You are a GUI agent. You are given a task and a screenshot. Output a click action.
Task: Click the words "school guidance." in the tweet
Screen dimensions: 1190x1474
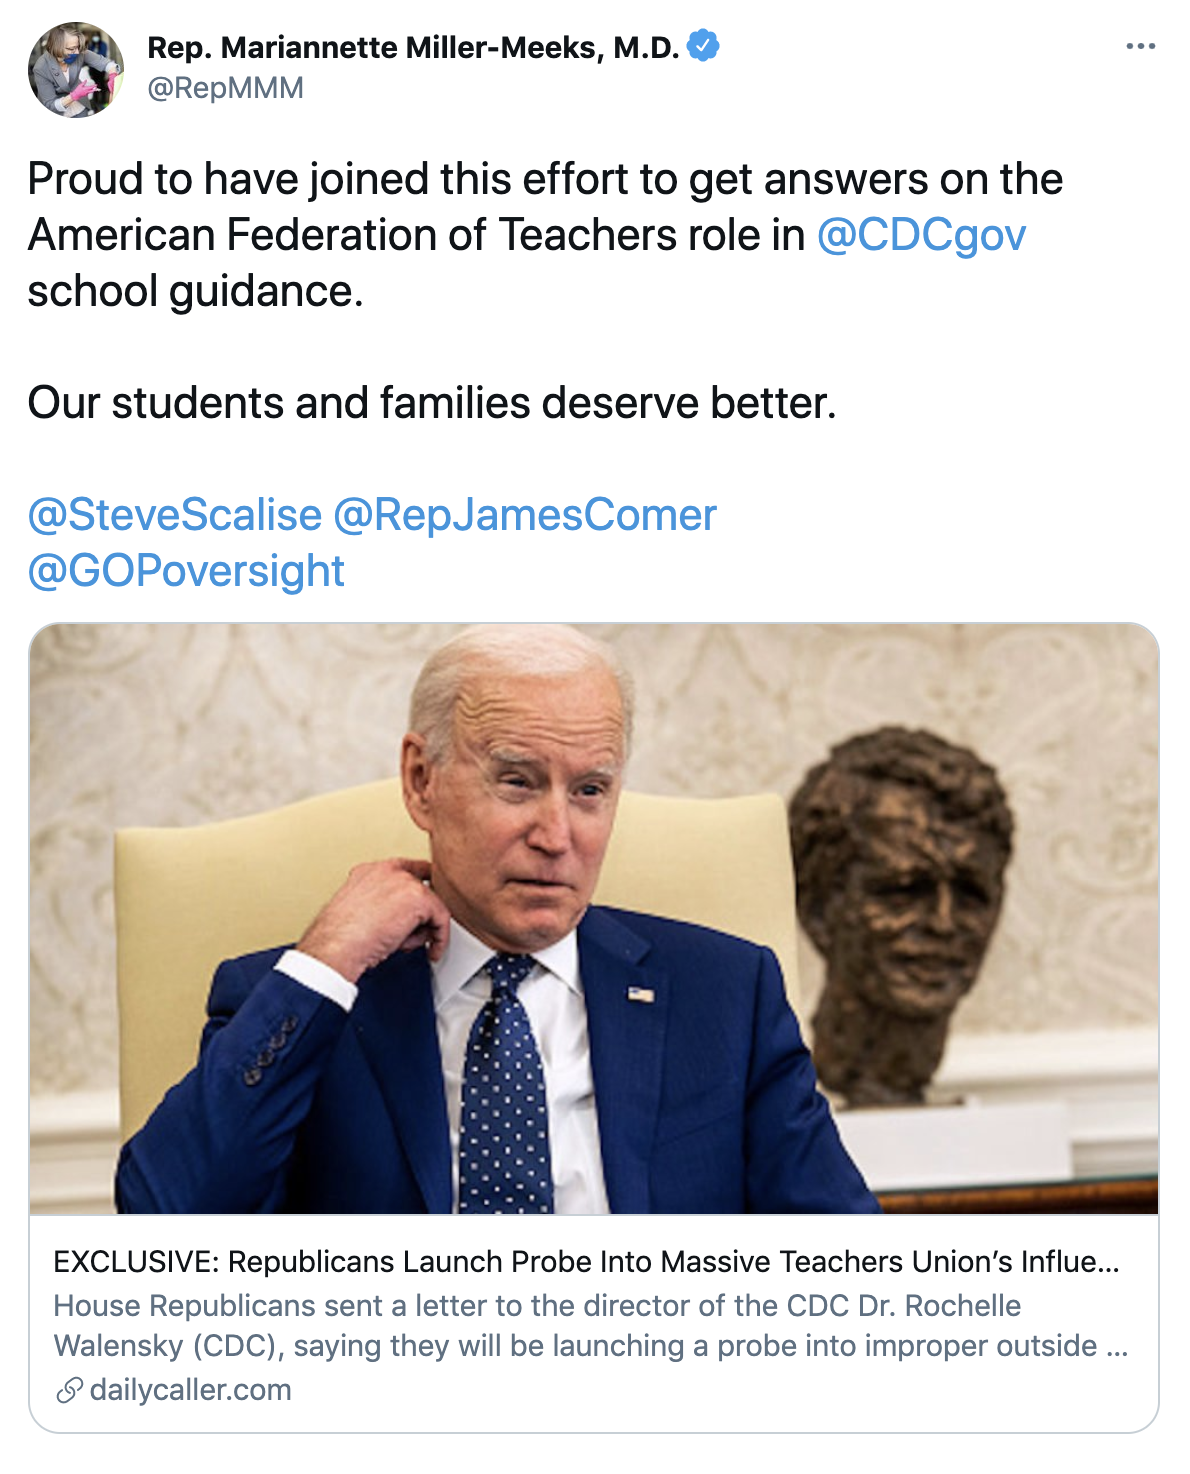pos(195,291)
